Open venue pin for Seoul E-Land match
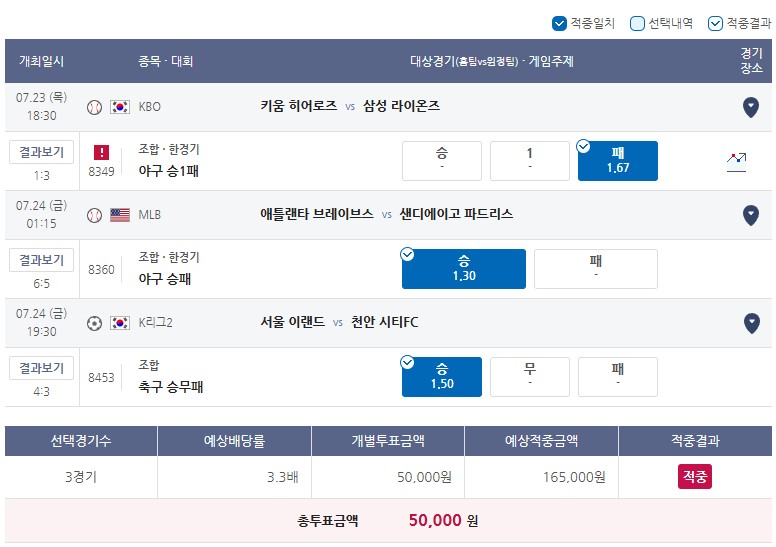This screenshot has width=776, height=547. click(x=751, y=323)
